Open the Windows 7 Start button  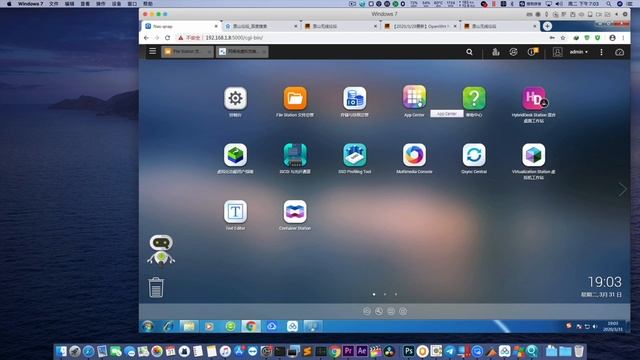(148, 326)
